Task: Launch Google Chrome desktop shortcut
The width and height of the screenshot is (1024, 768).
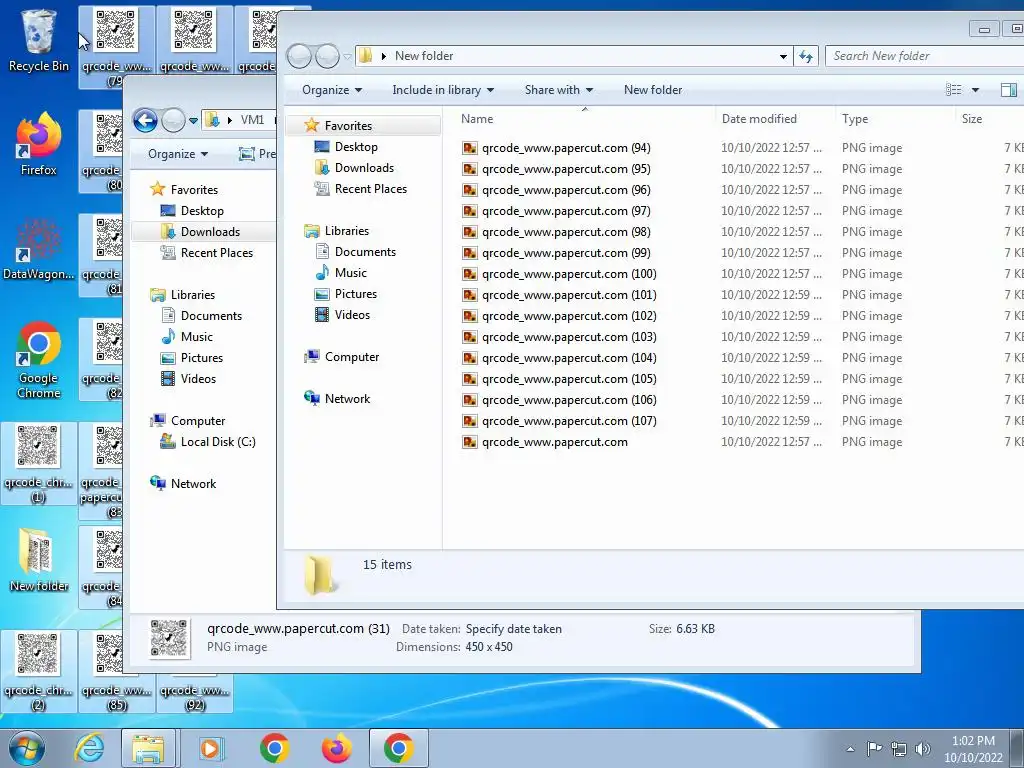Action: click(39, 360)
